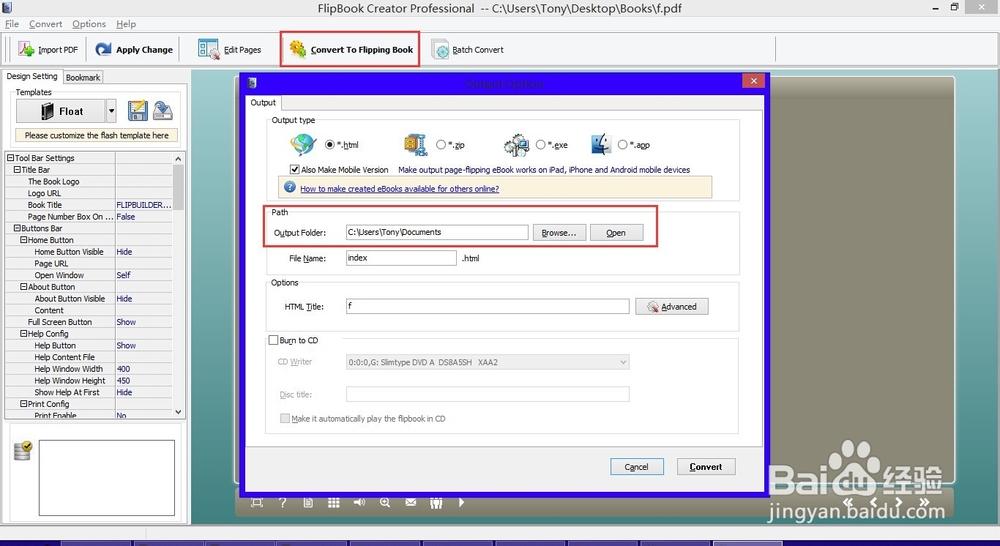Screen dimensions: 1000x546
Task: Click the database icon in the lower-left panel
Action: click(x=23, y=450)
